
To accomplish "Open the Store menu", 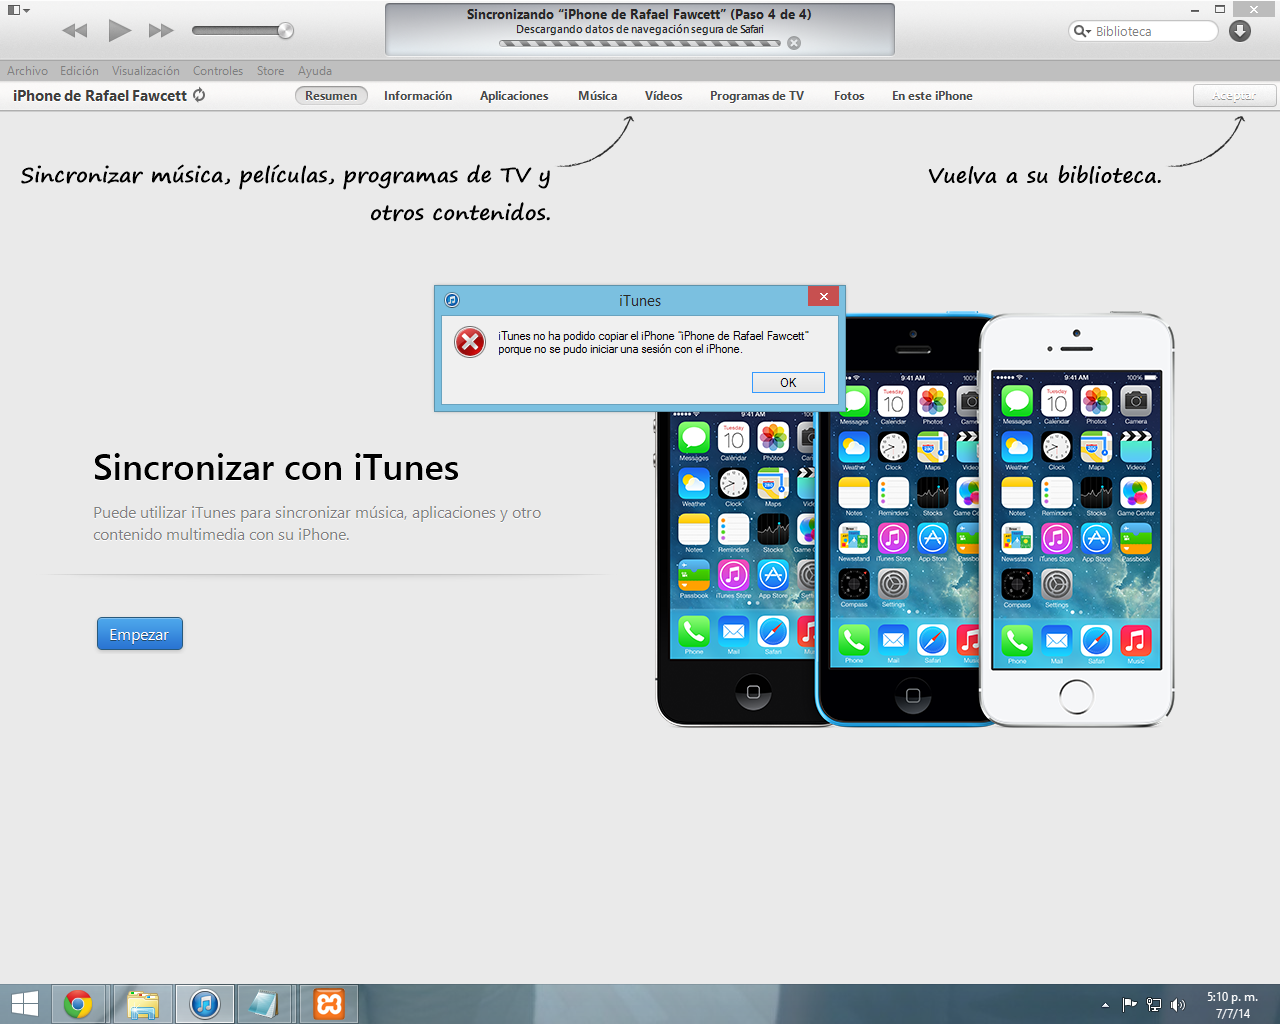I will pos(270,71).
